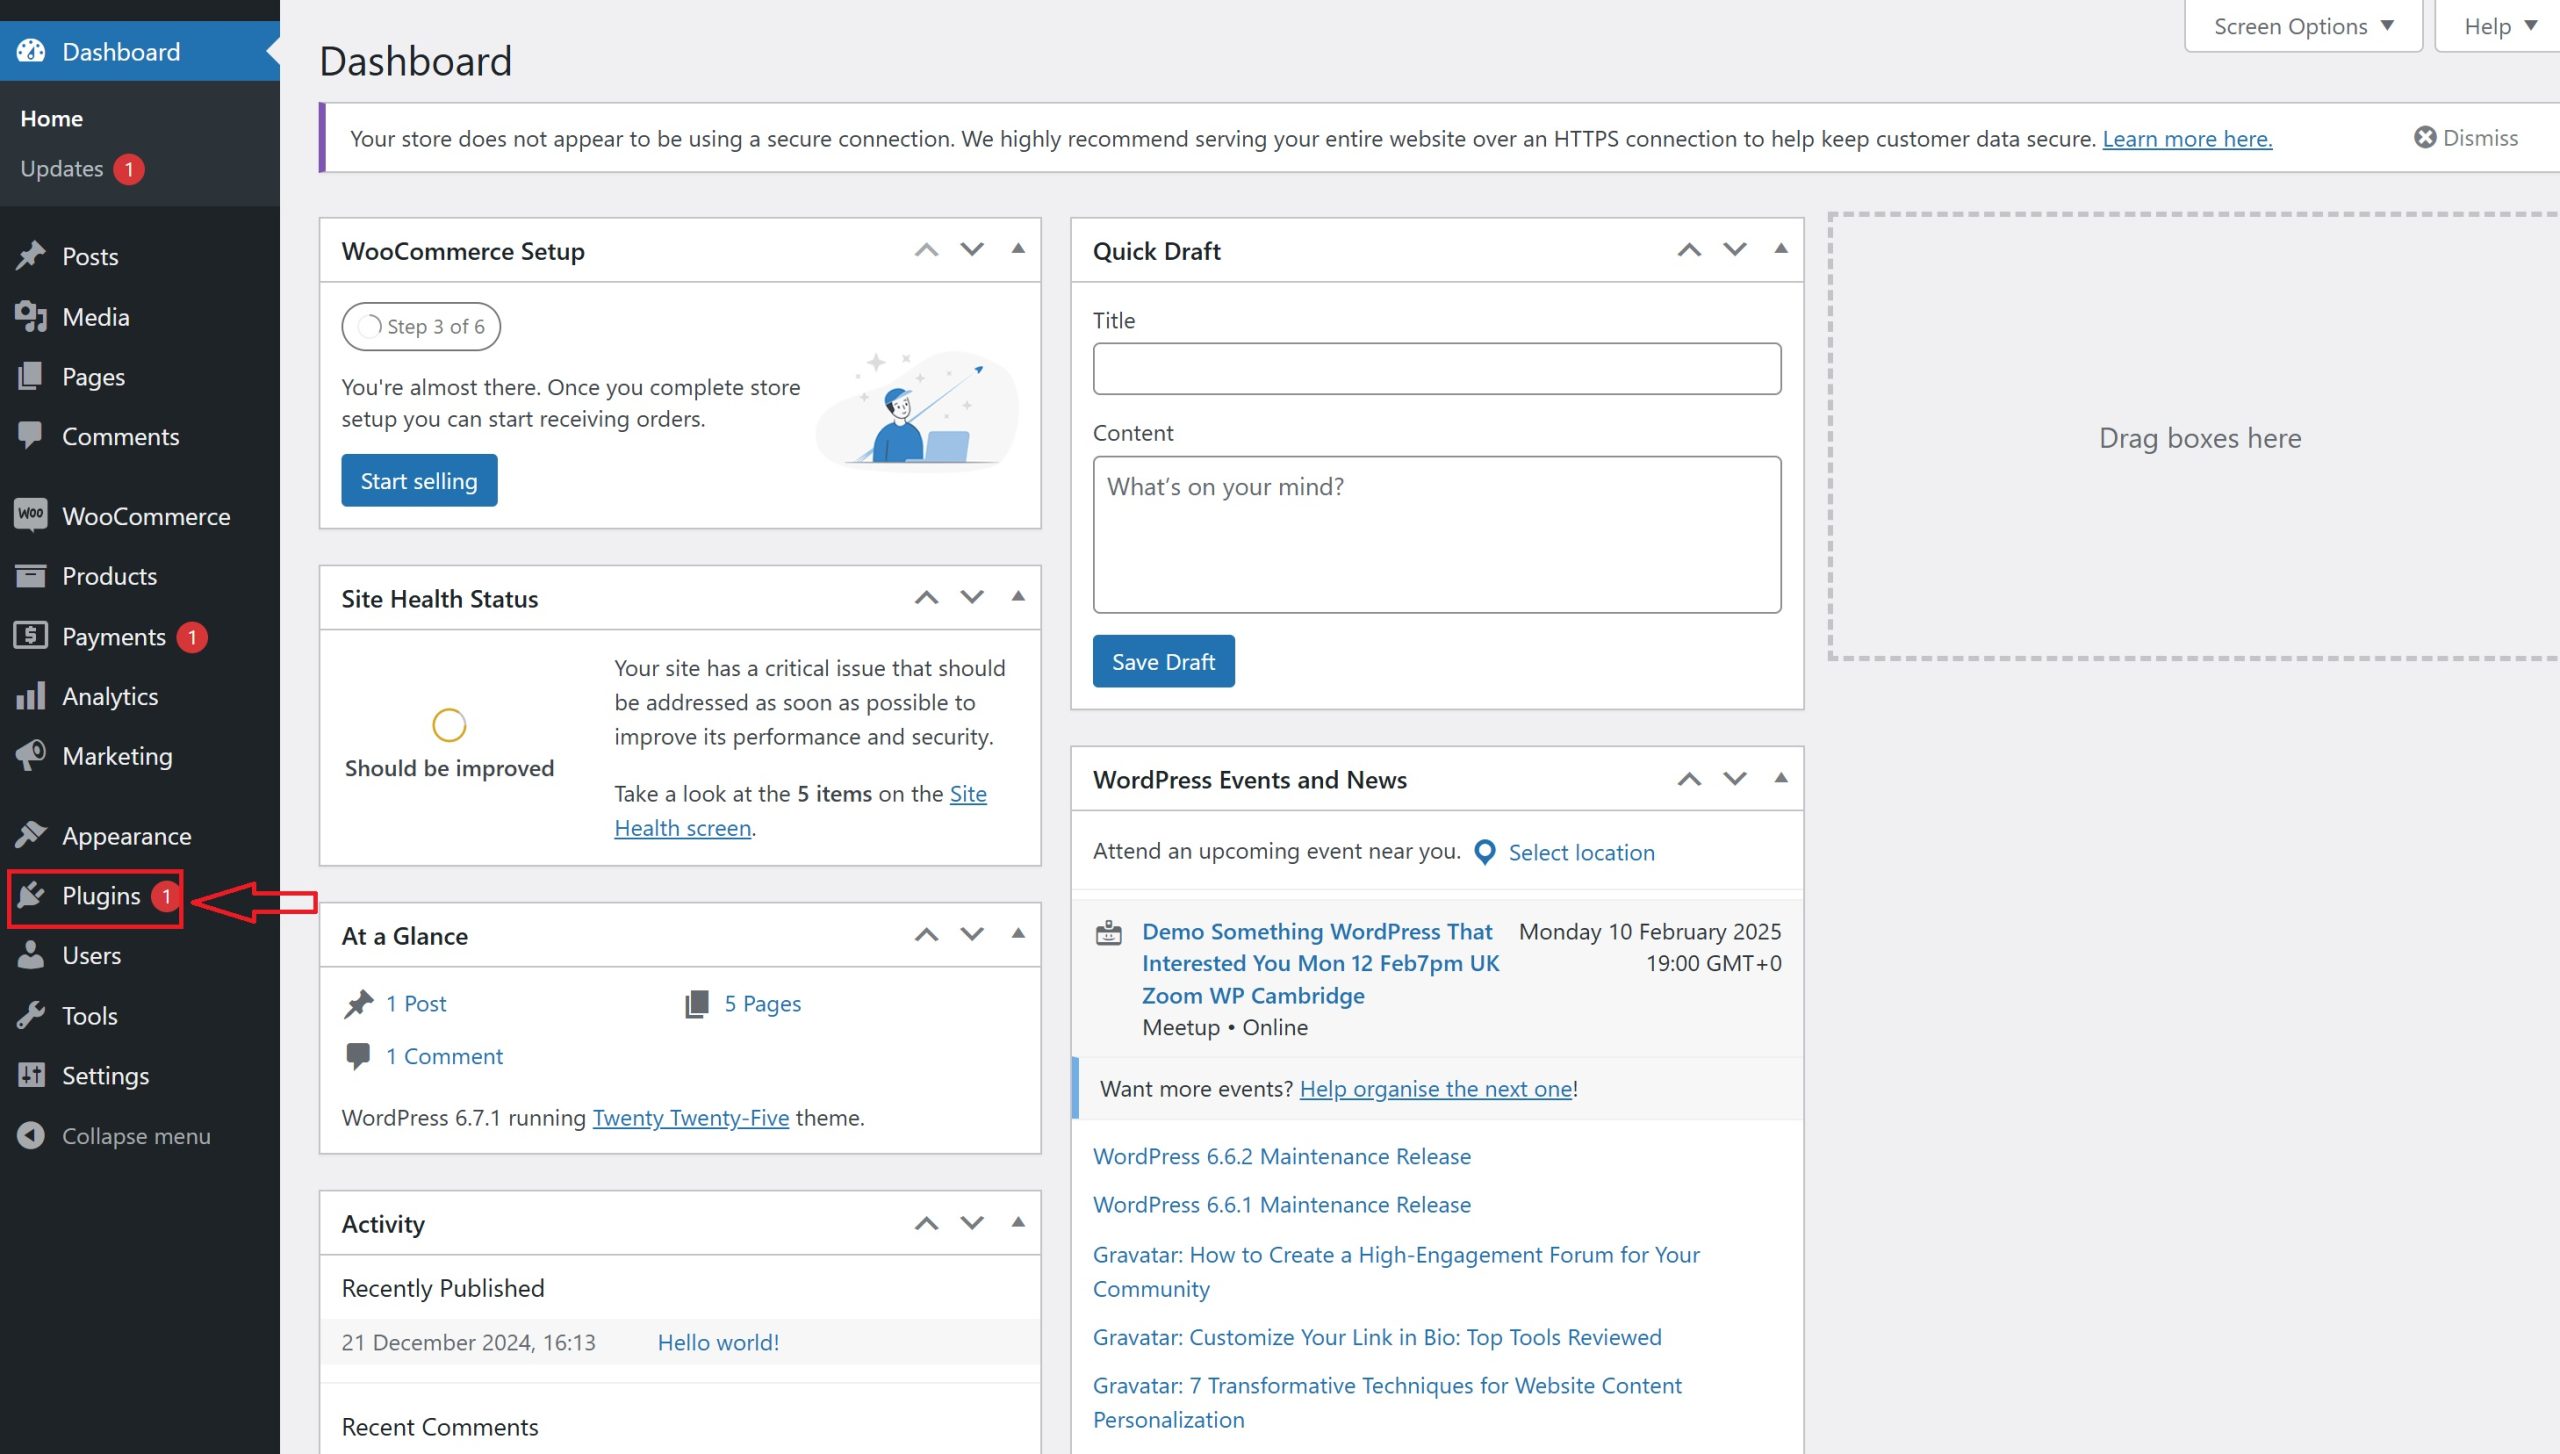This screenshot has height=1454, width=2560.
Task: Open WooCommerce via its sidebar icon
Action: (31, 515)
